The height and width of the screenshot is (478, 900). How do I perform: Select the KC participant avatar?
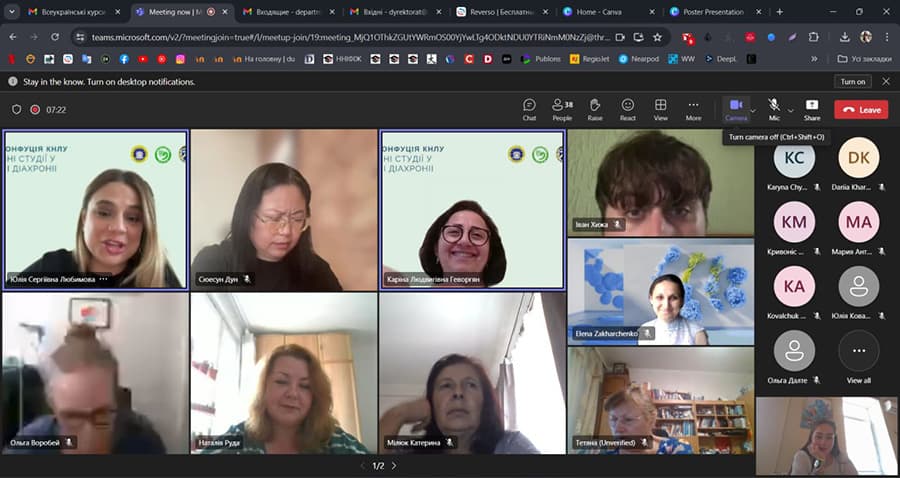[794, 158]
